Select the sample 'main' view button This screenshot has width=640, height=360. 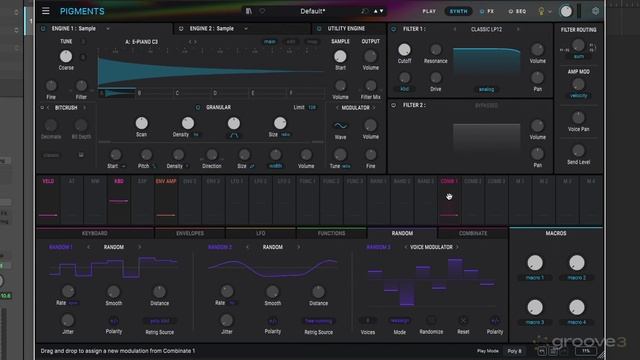point(269,42)
